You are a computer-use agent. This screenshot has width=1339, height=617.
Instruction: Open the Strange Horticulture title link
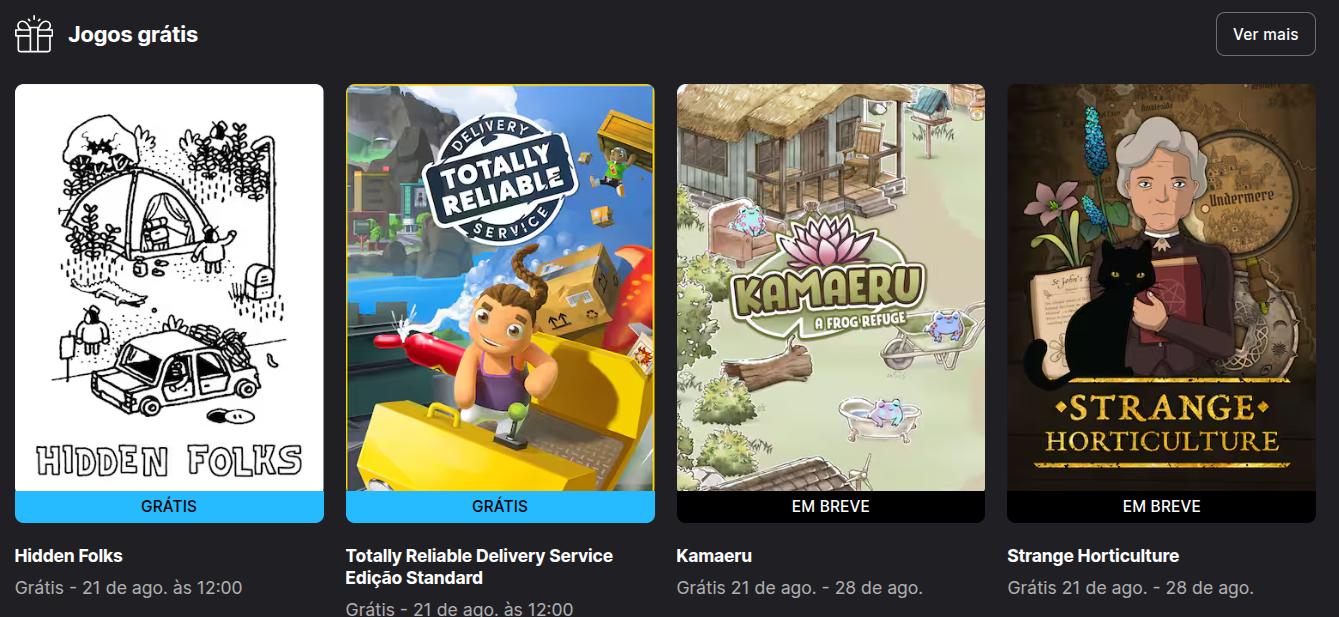pyautogui.click(x=1093, y=556)
